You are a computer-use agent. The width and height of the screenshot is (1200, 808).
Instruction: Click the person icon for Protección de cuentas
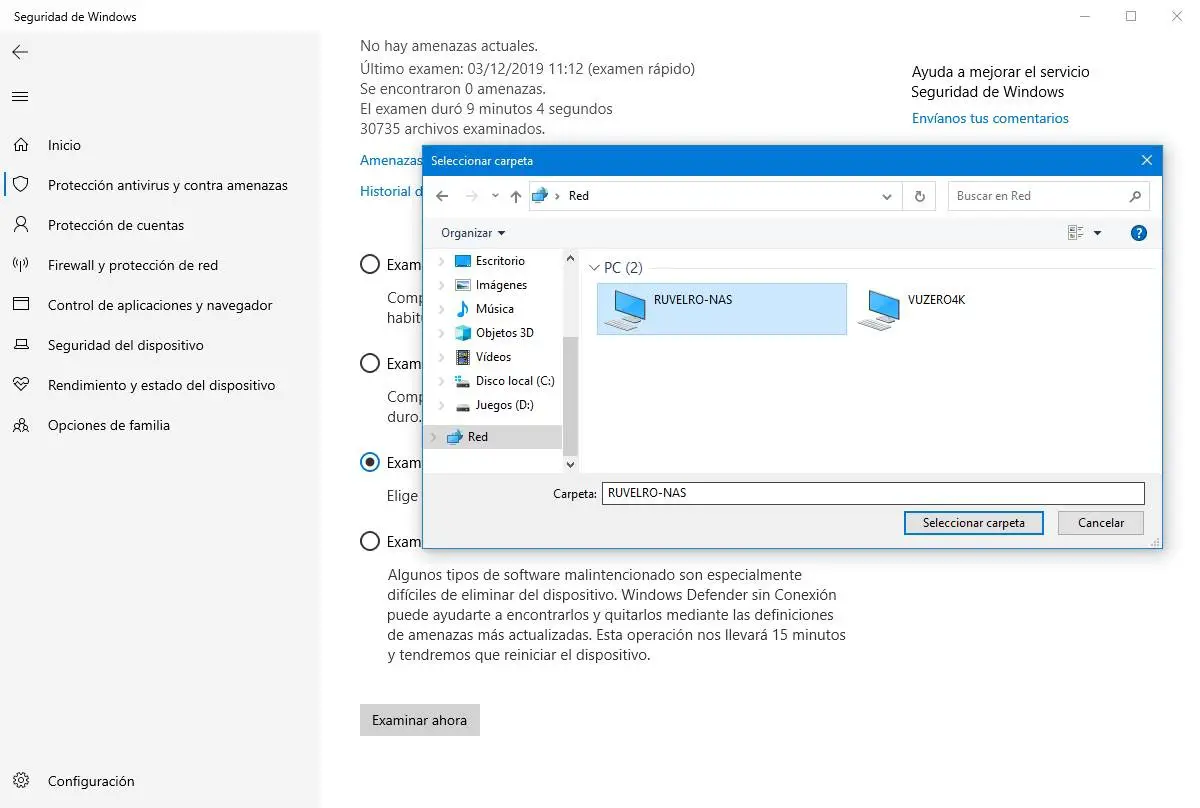pos(21,225)
